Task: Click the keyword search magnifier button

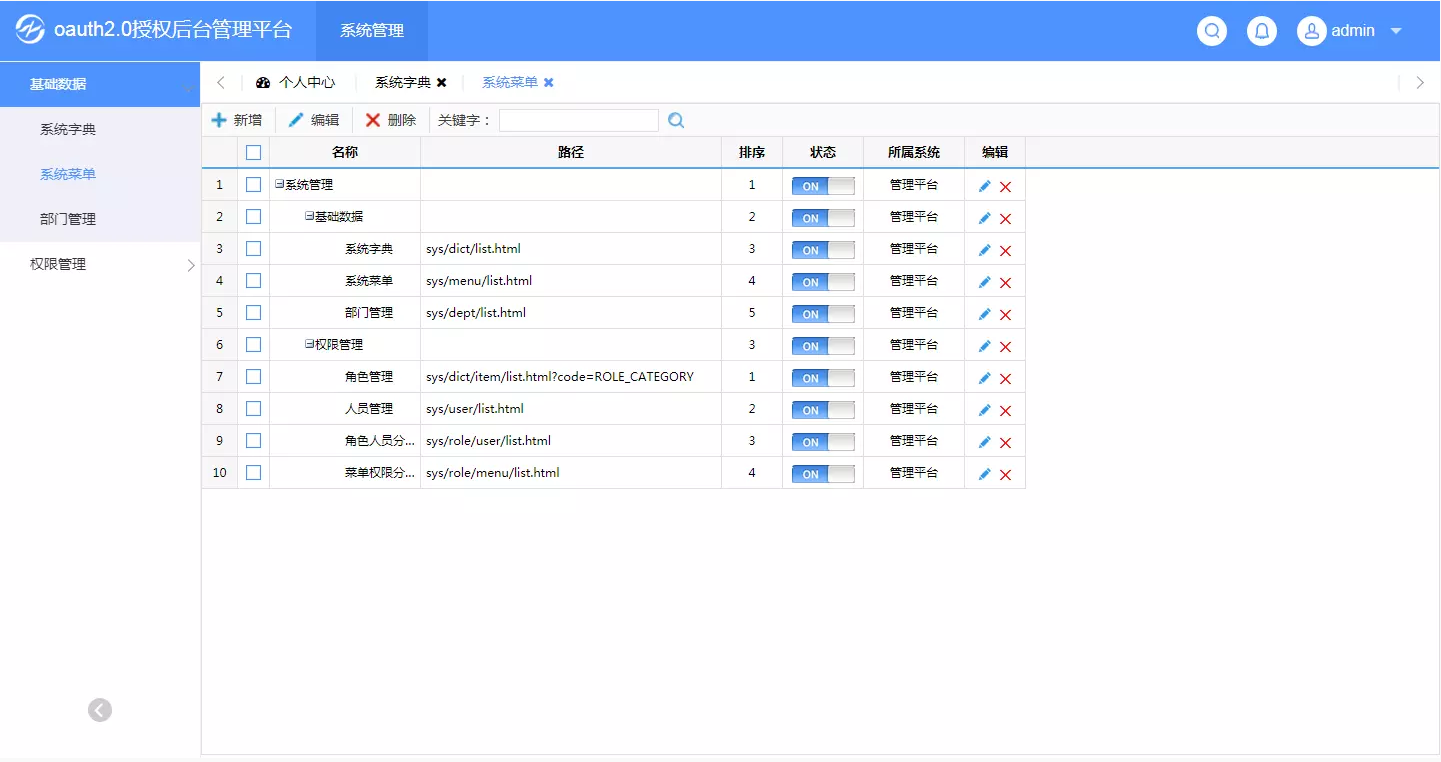Action: [x=676, y=120]
